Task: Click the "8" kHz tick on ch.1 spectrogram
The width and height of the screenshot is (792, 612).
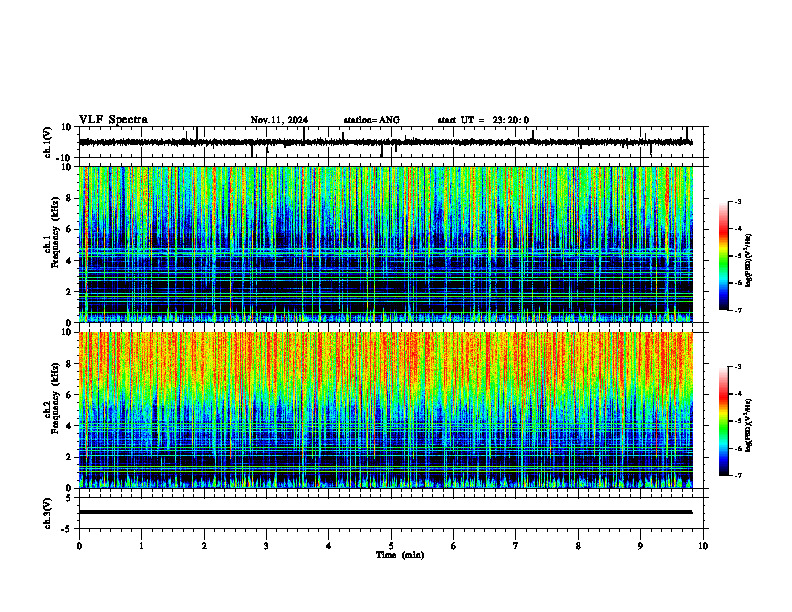Action: [70, 198]
